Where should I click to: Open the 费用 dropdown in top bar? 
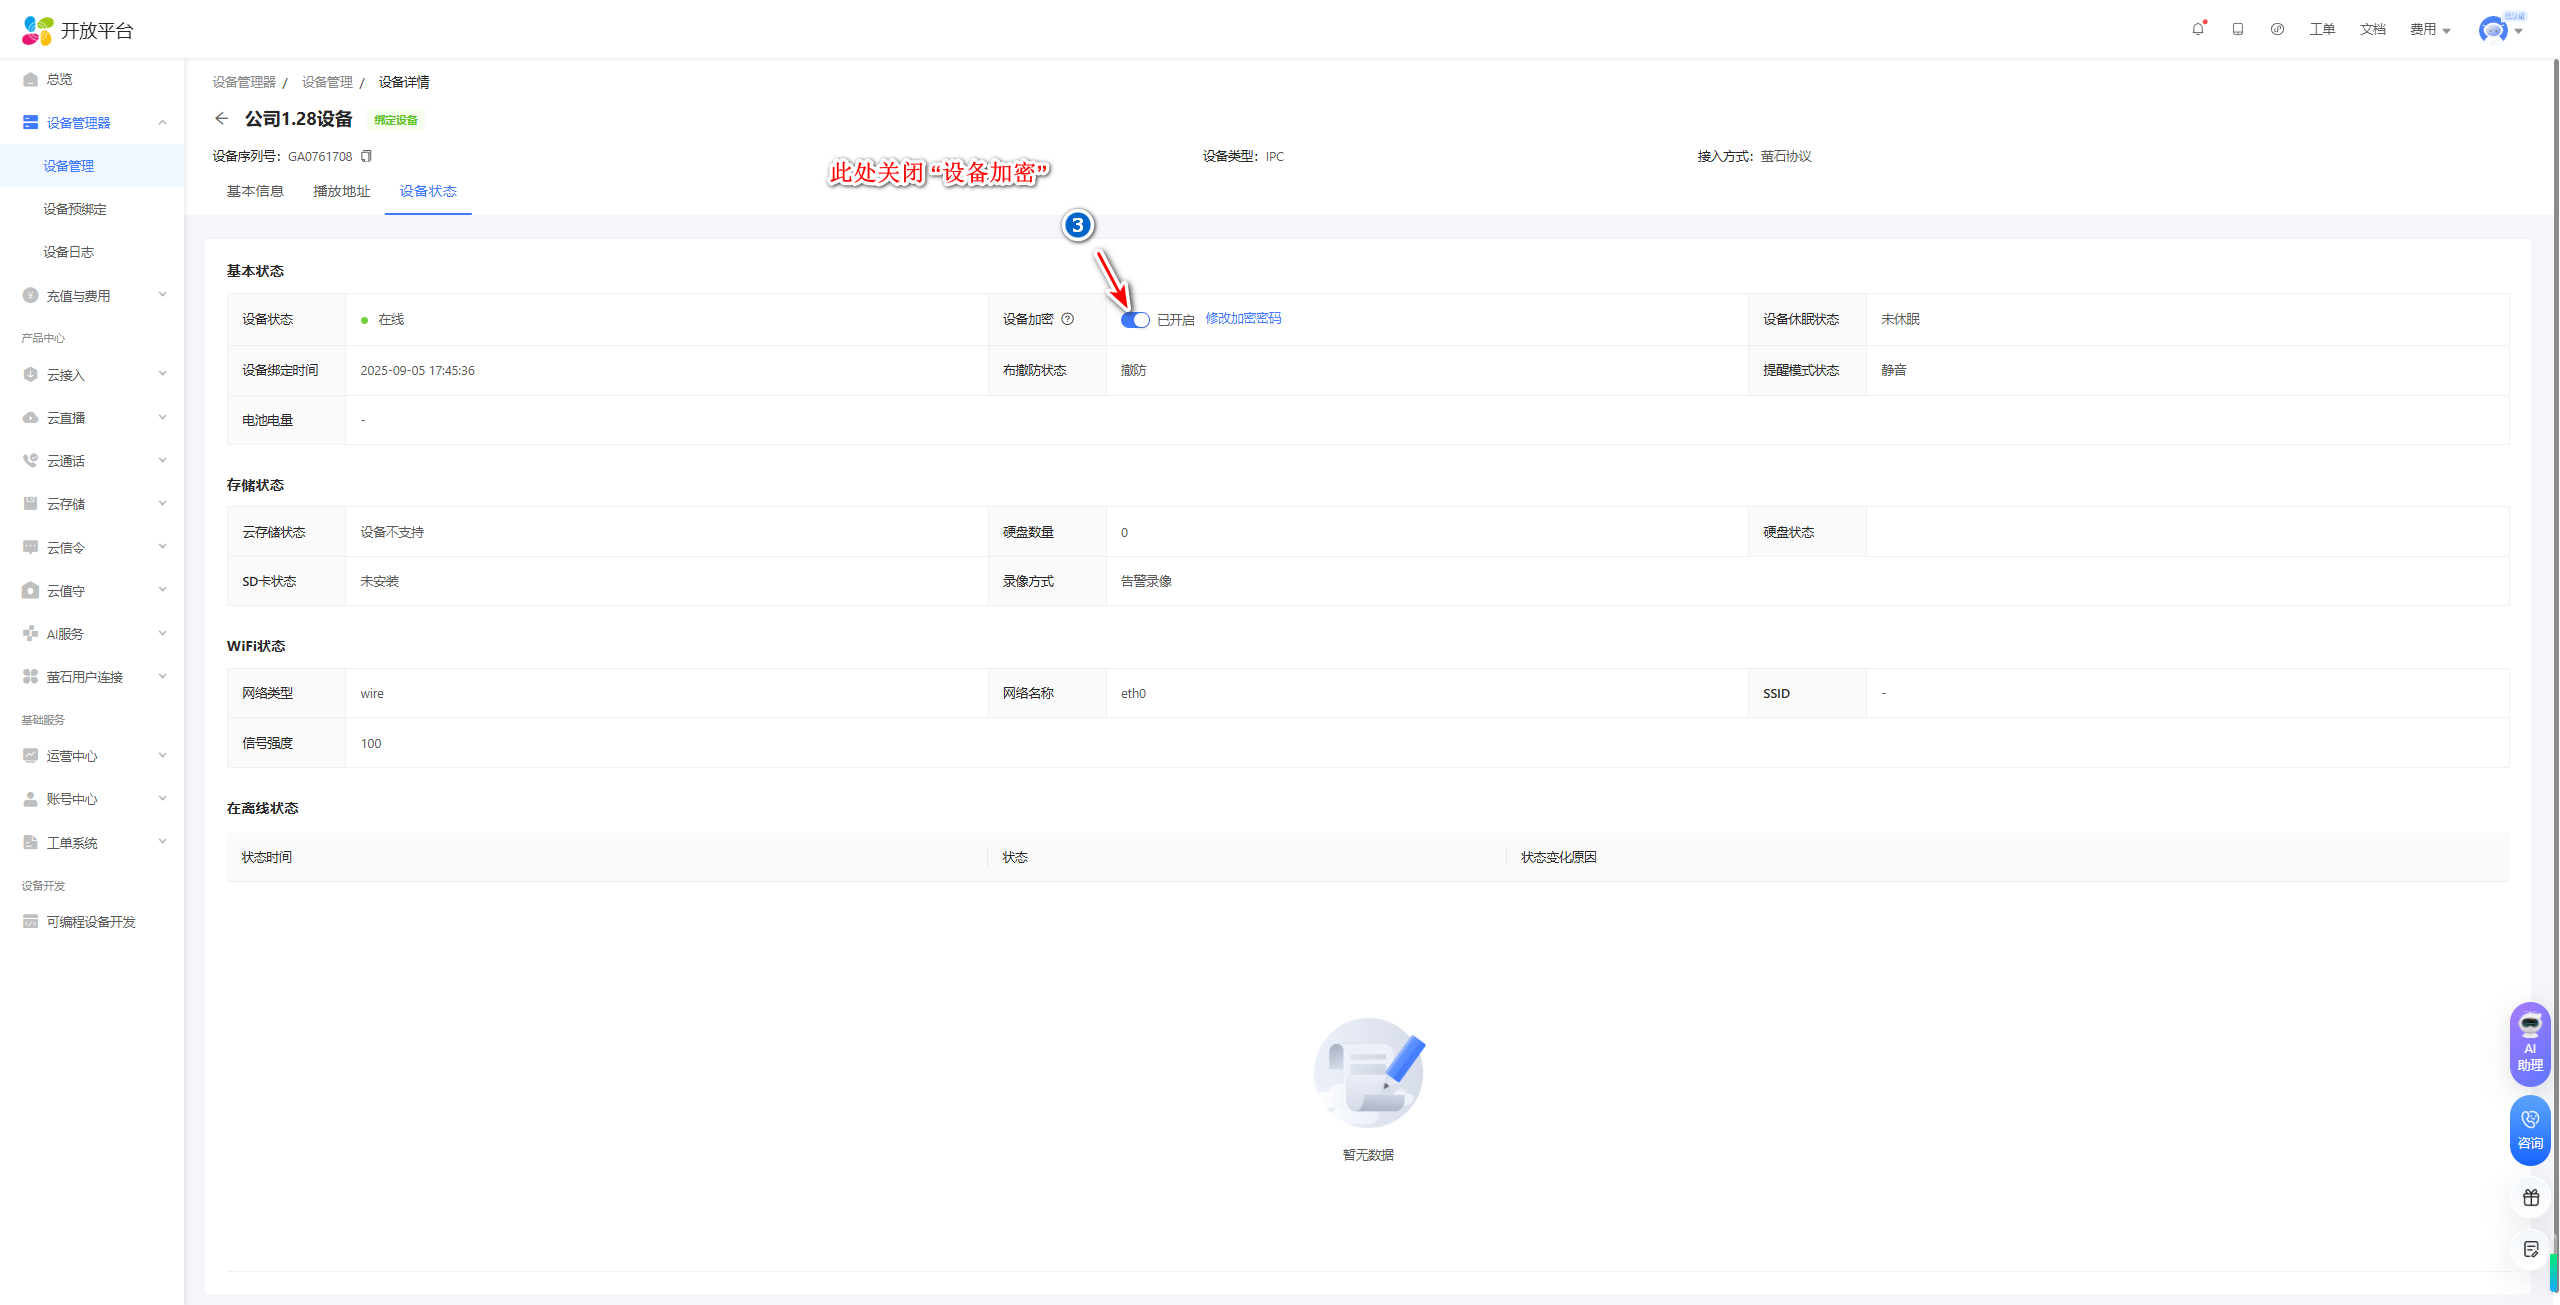(2430, 30)
